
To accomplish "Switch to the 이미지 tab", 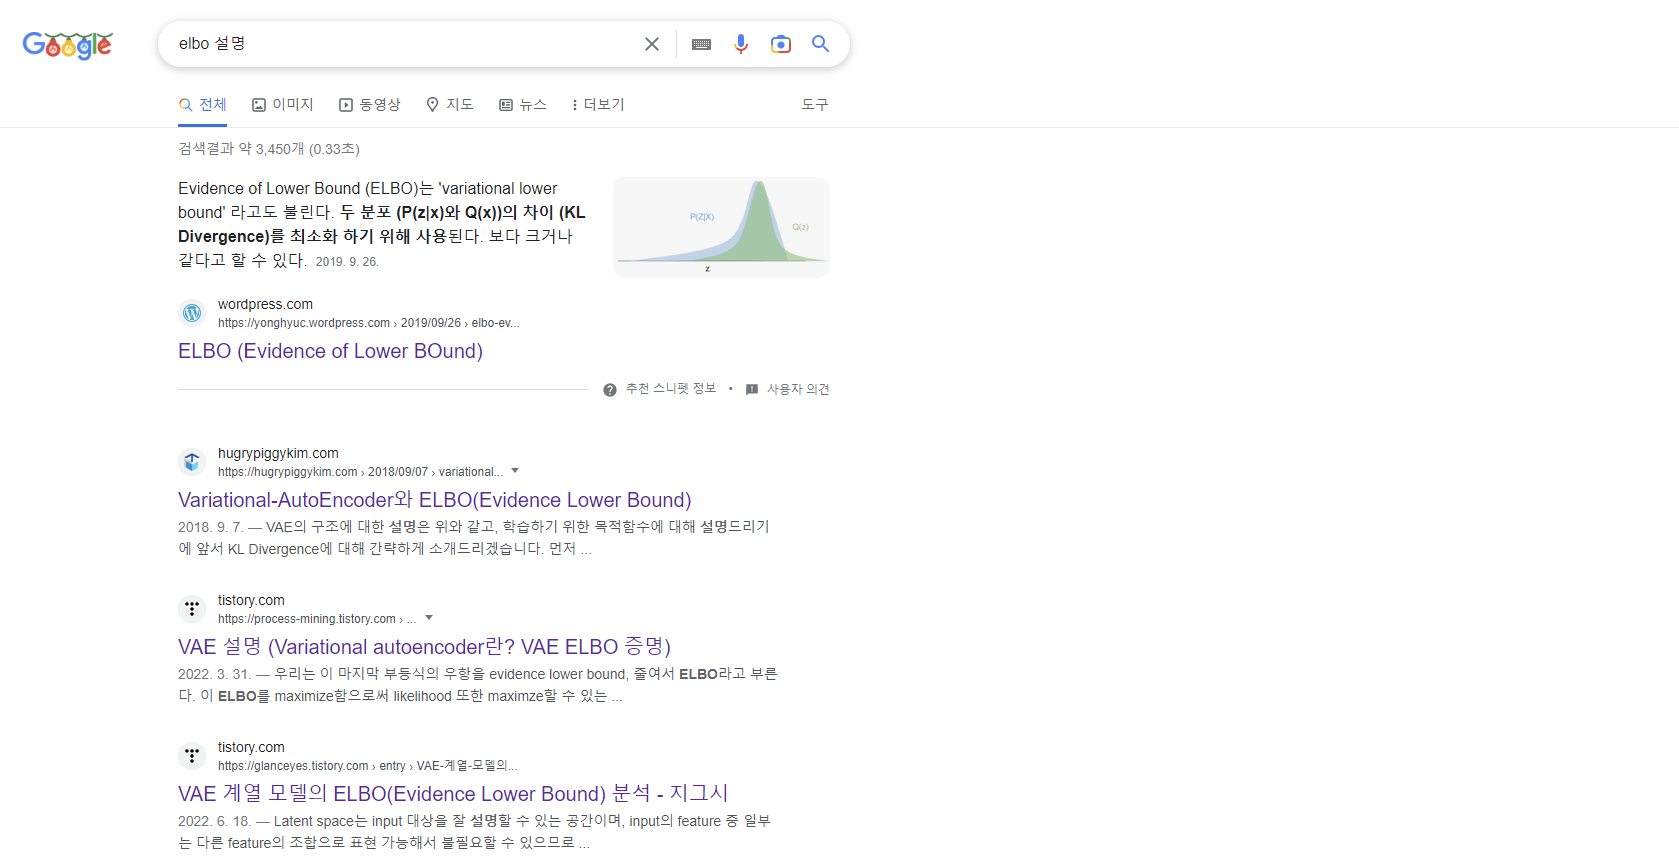I will [283, 104].
